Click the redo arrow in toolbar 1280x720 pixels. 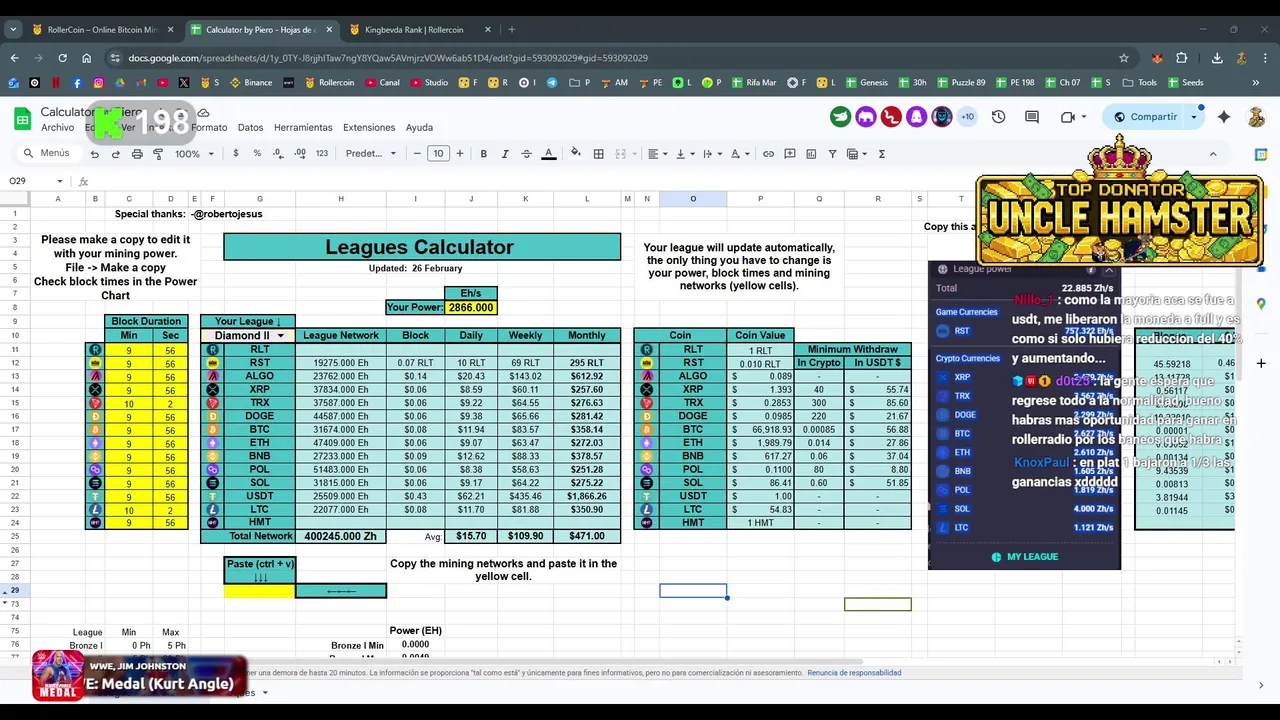tap(115, 154)
